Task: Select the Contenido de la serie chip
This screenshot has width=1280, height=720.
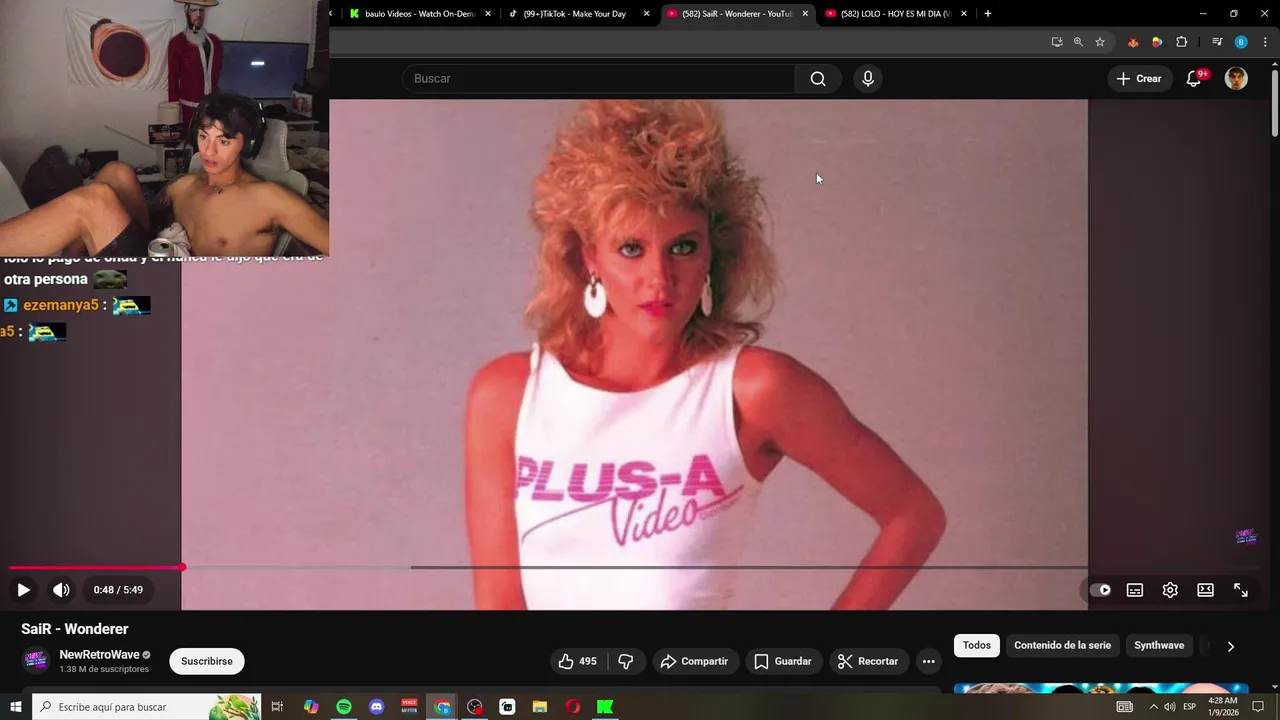Action: click(x=1062, y=645)
